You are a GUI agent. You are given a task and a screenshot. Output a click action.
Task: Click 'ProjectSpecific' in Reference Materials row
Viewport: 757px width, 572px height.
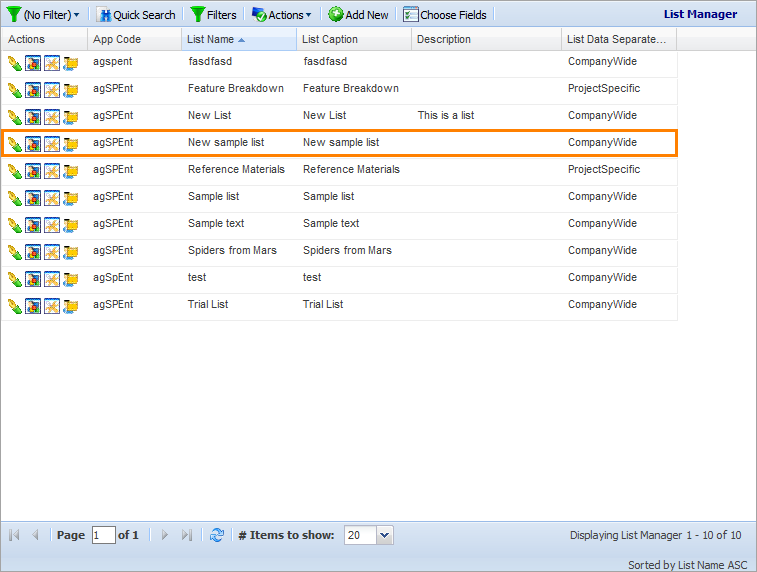pos(603,169)
